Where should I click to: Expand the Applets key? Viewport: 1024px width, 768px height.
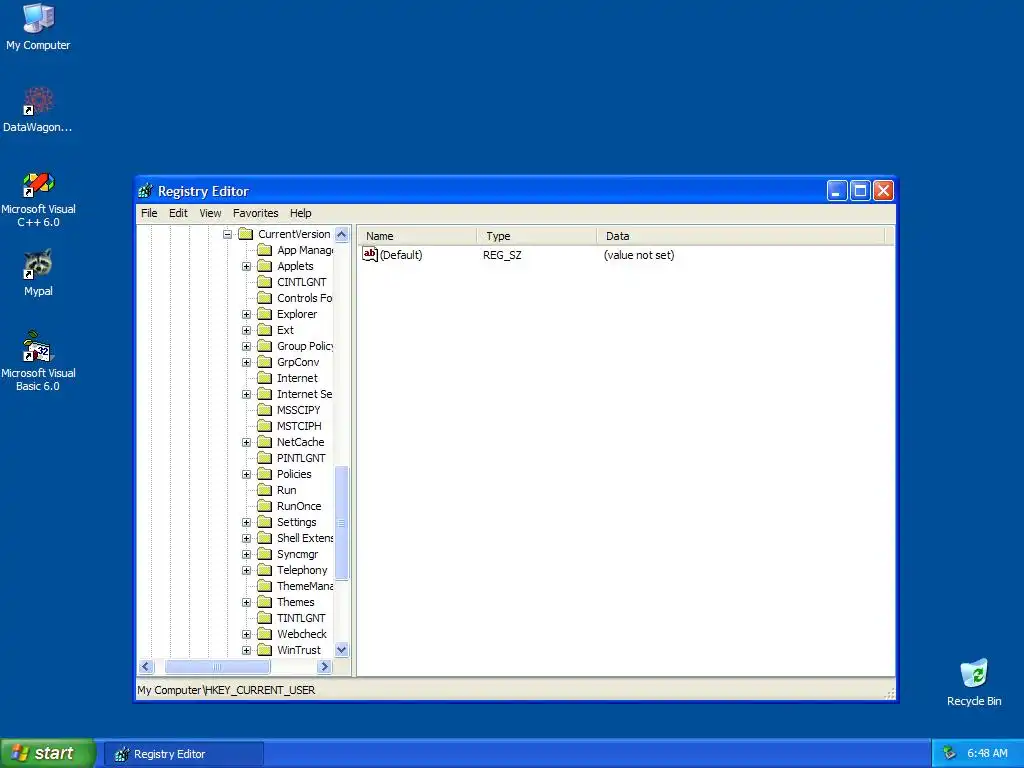tap(246, 266)
